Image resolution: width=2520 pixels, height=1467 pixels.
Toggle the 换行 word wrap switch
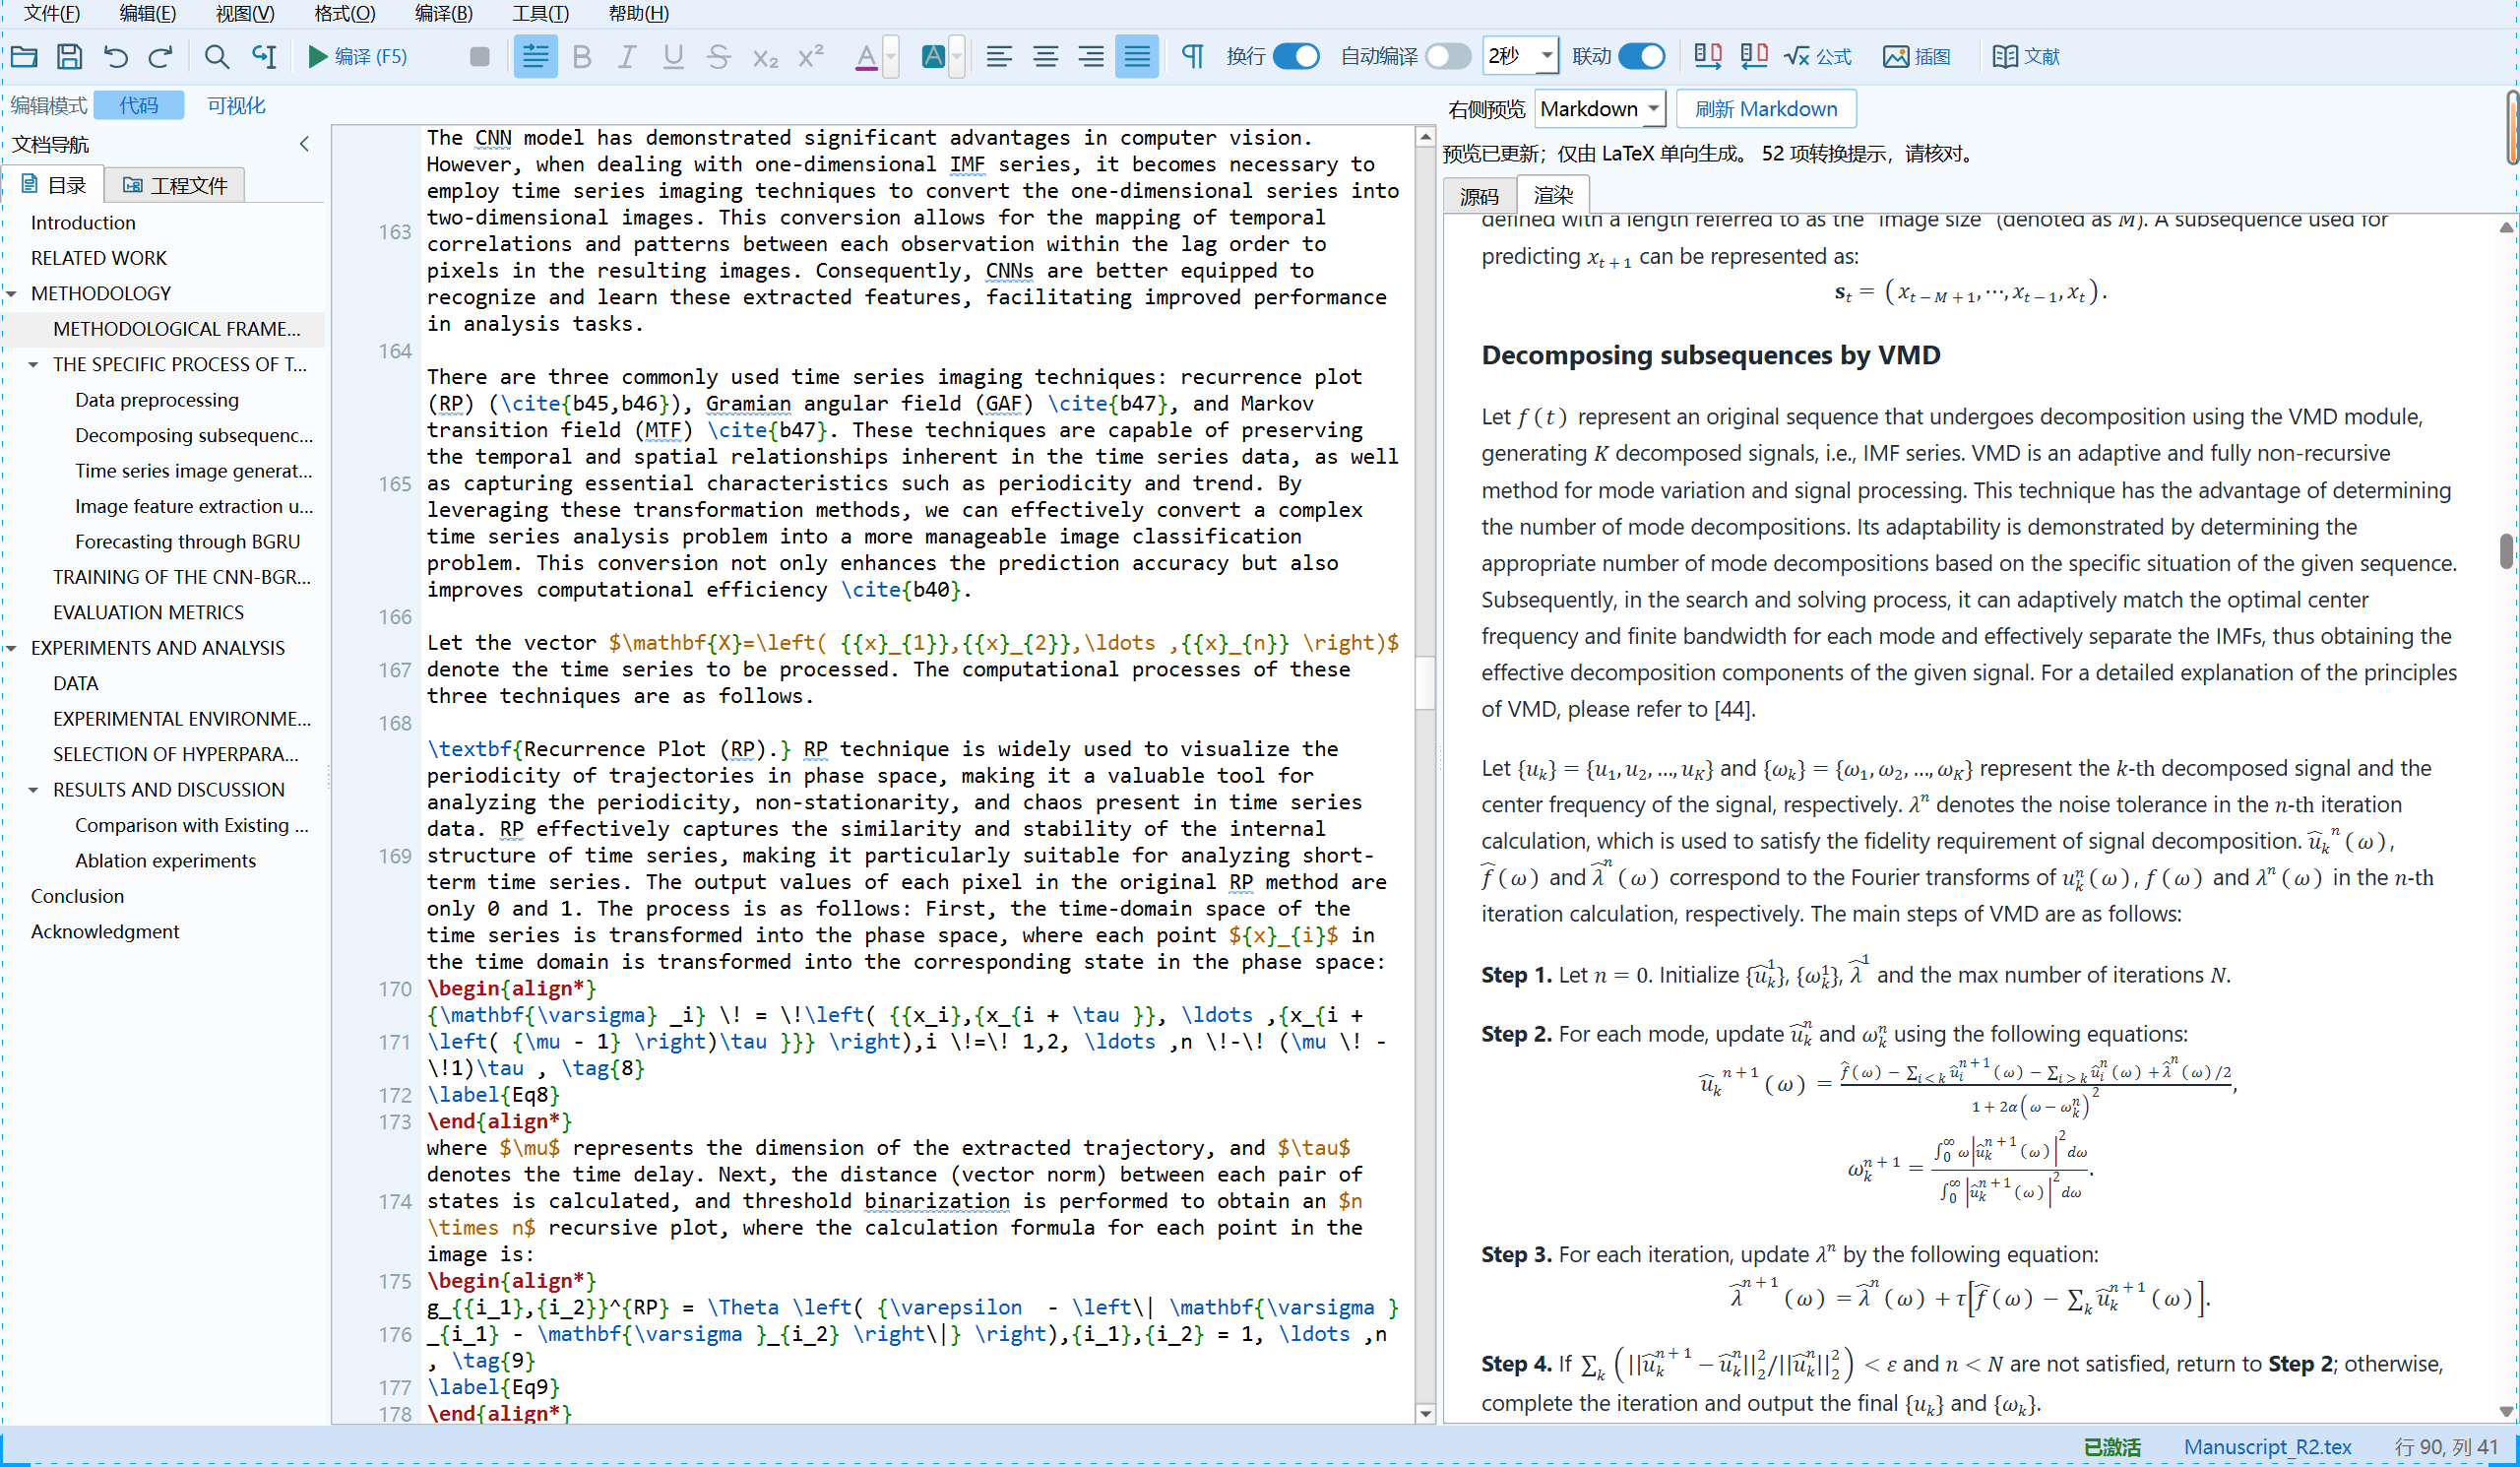1296,56
